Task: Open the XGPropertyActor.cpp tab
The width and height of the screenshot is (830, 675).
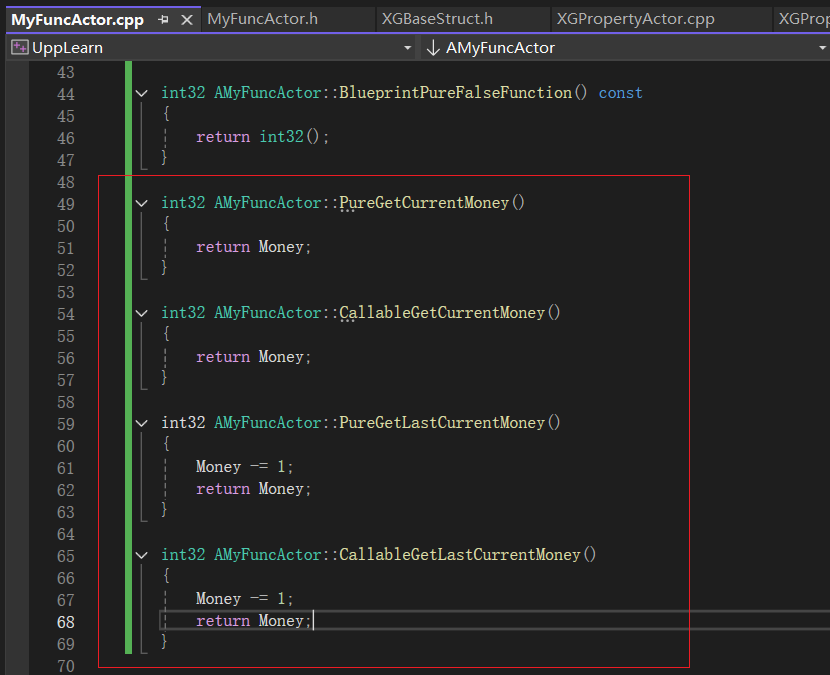Action: (x=635, y=19)
